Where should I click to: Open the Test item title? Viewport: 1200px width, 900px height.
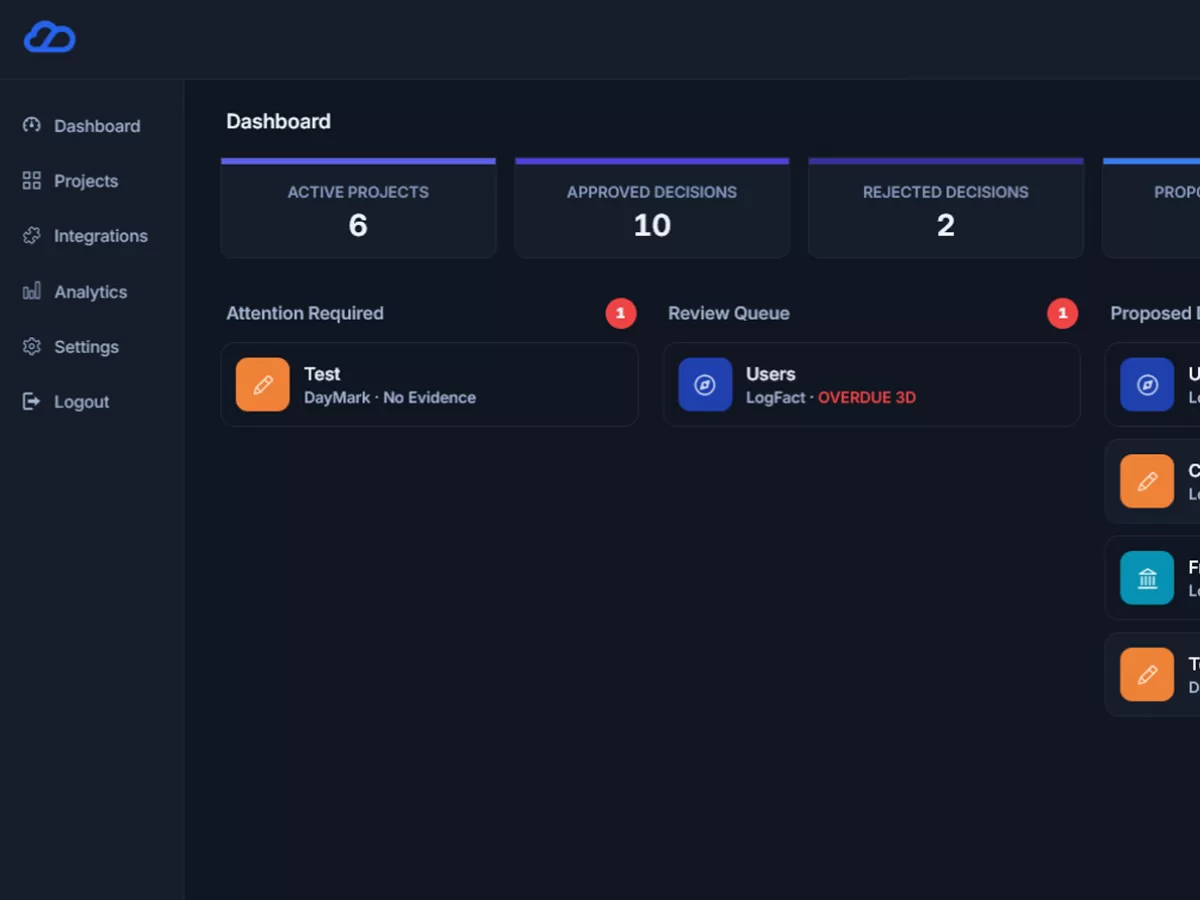click(x=322, y=374)
